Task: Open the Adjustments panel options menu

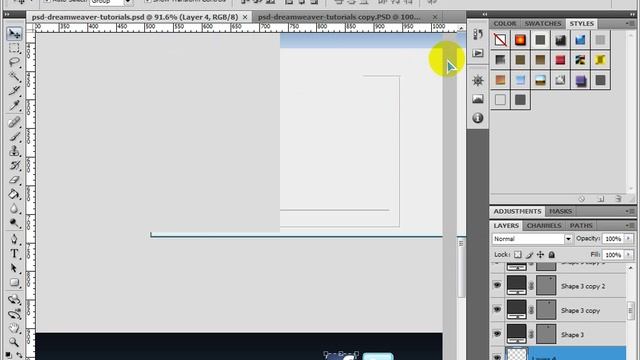Action: coord(630,211)
